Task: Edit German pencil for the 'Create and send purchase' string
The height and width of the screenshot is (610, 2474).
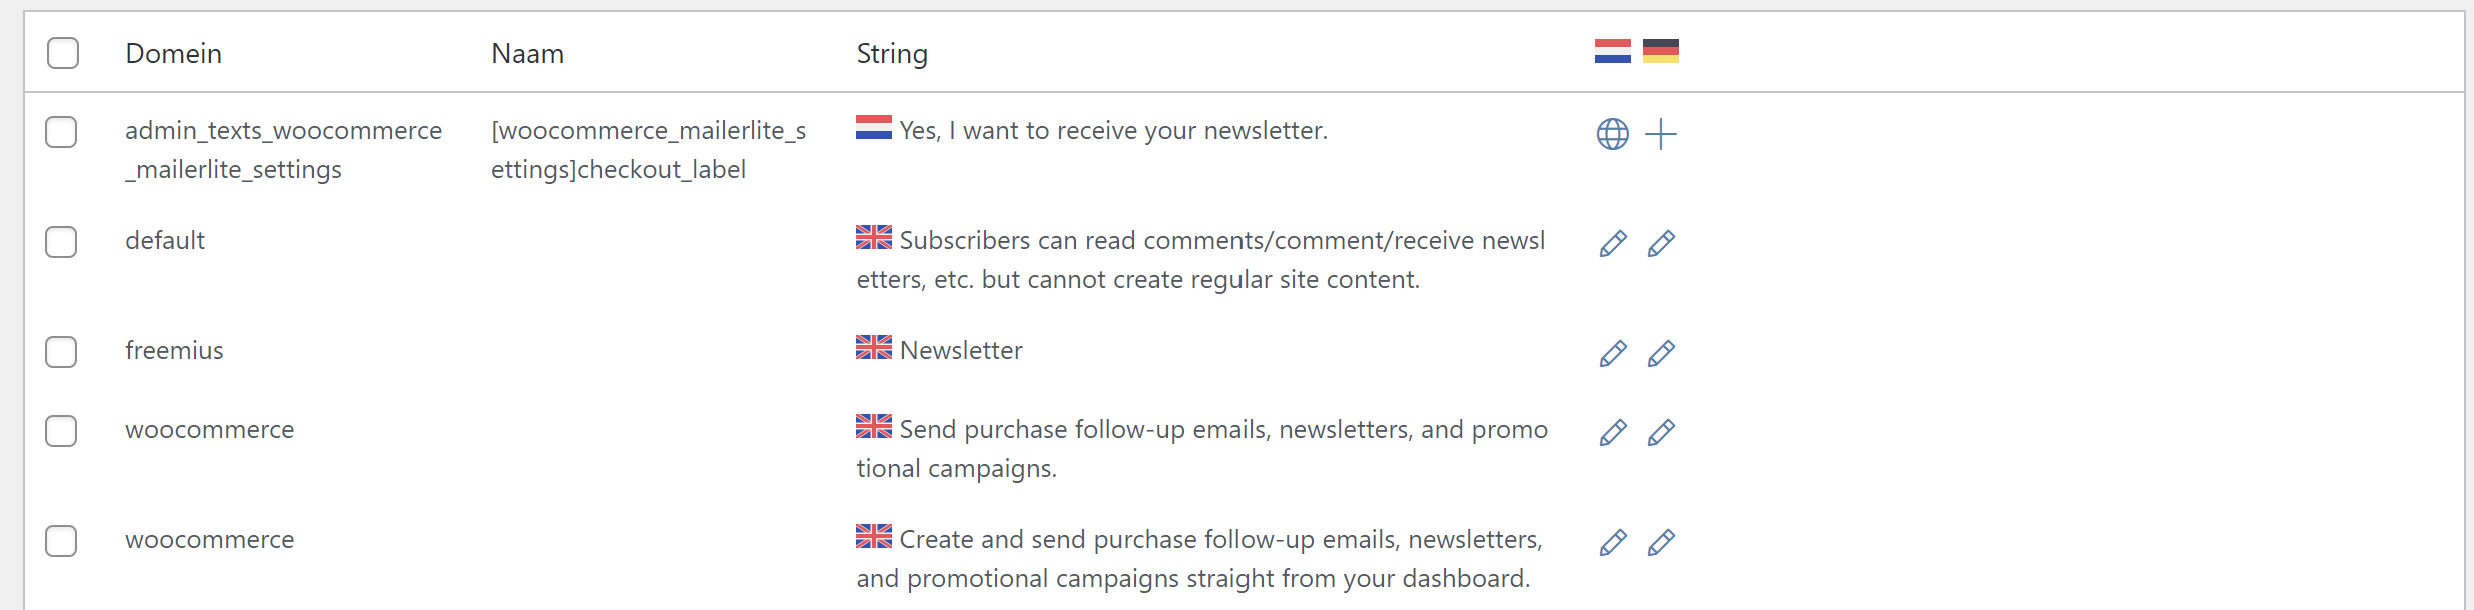Action: click(x=1661, y=543)
